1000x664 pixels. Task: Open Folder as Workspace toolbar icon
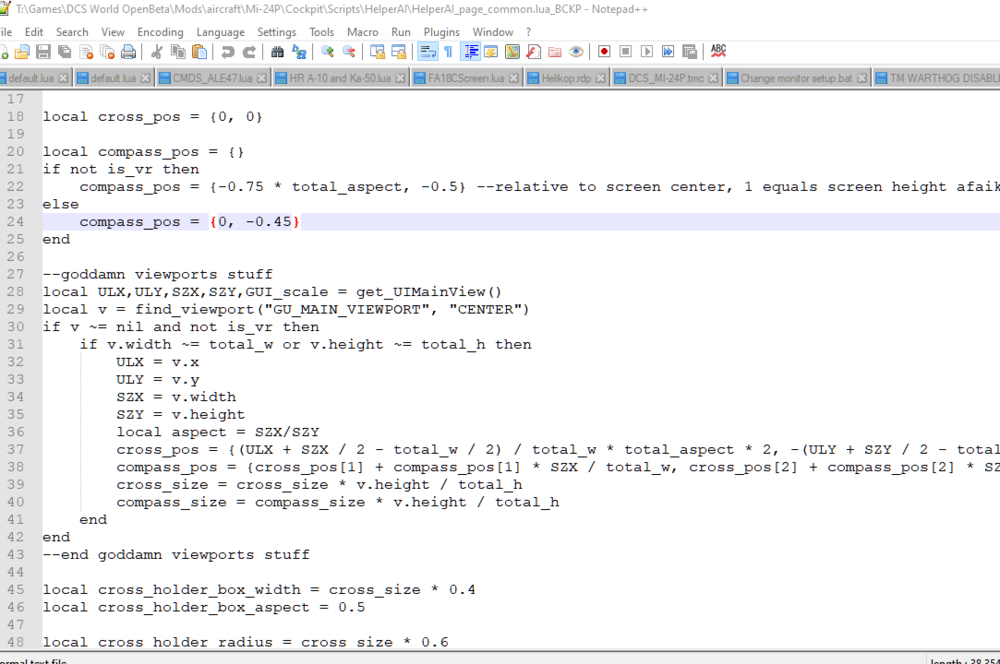(x=555, y=52)
